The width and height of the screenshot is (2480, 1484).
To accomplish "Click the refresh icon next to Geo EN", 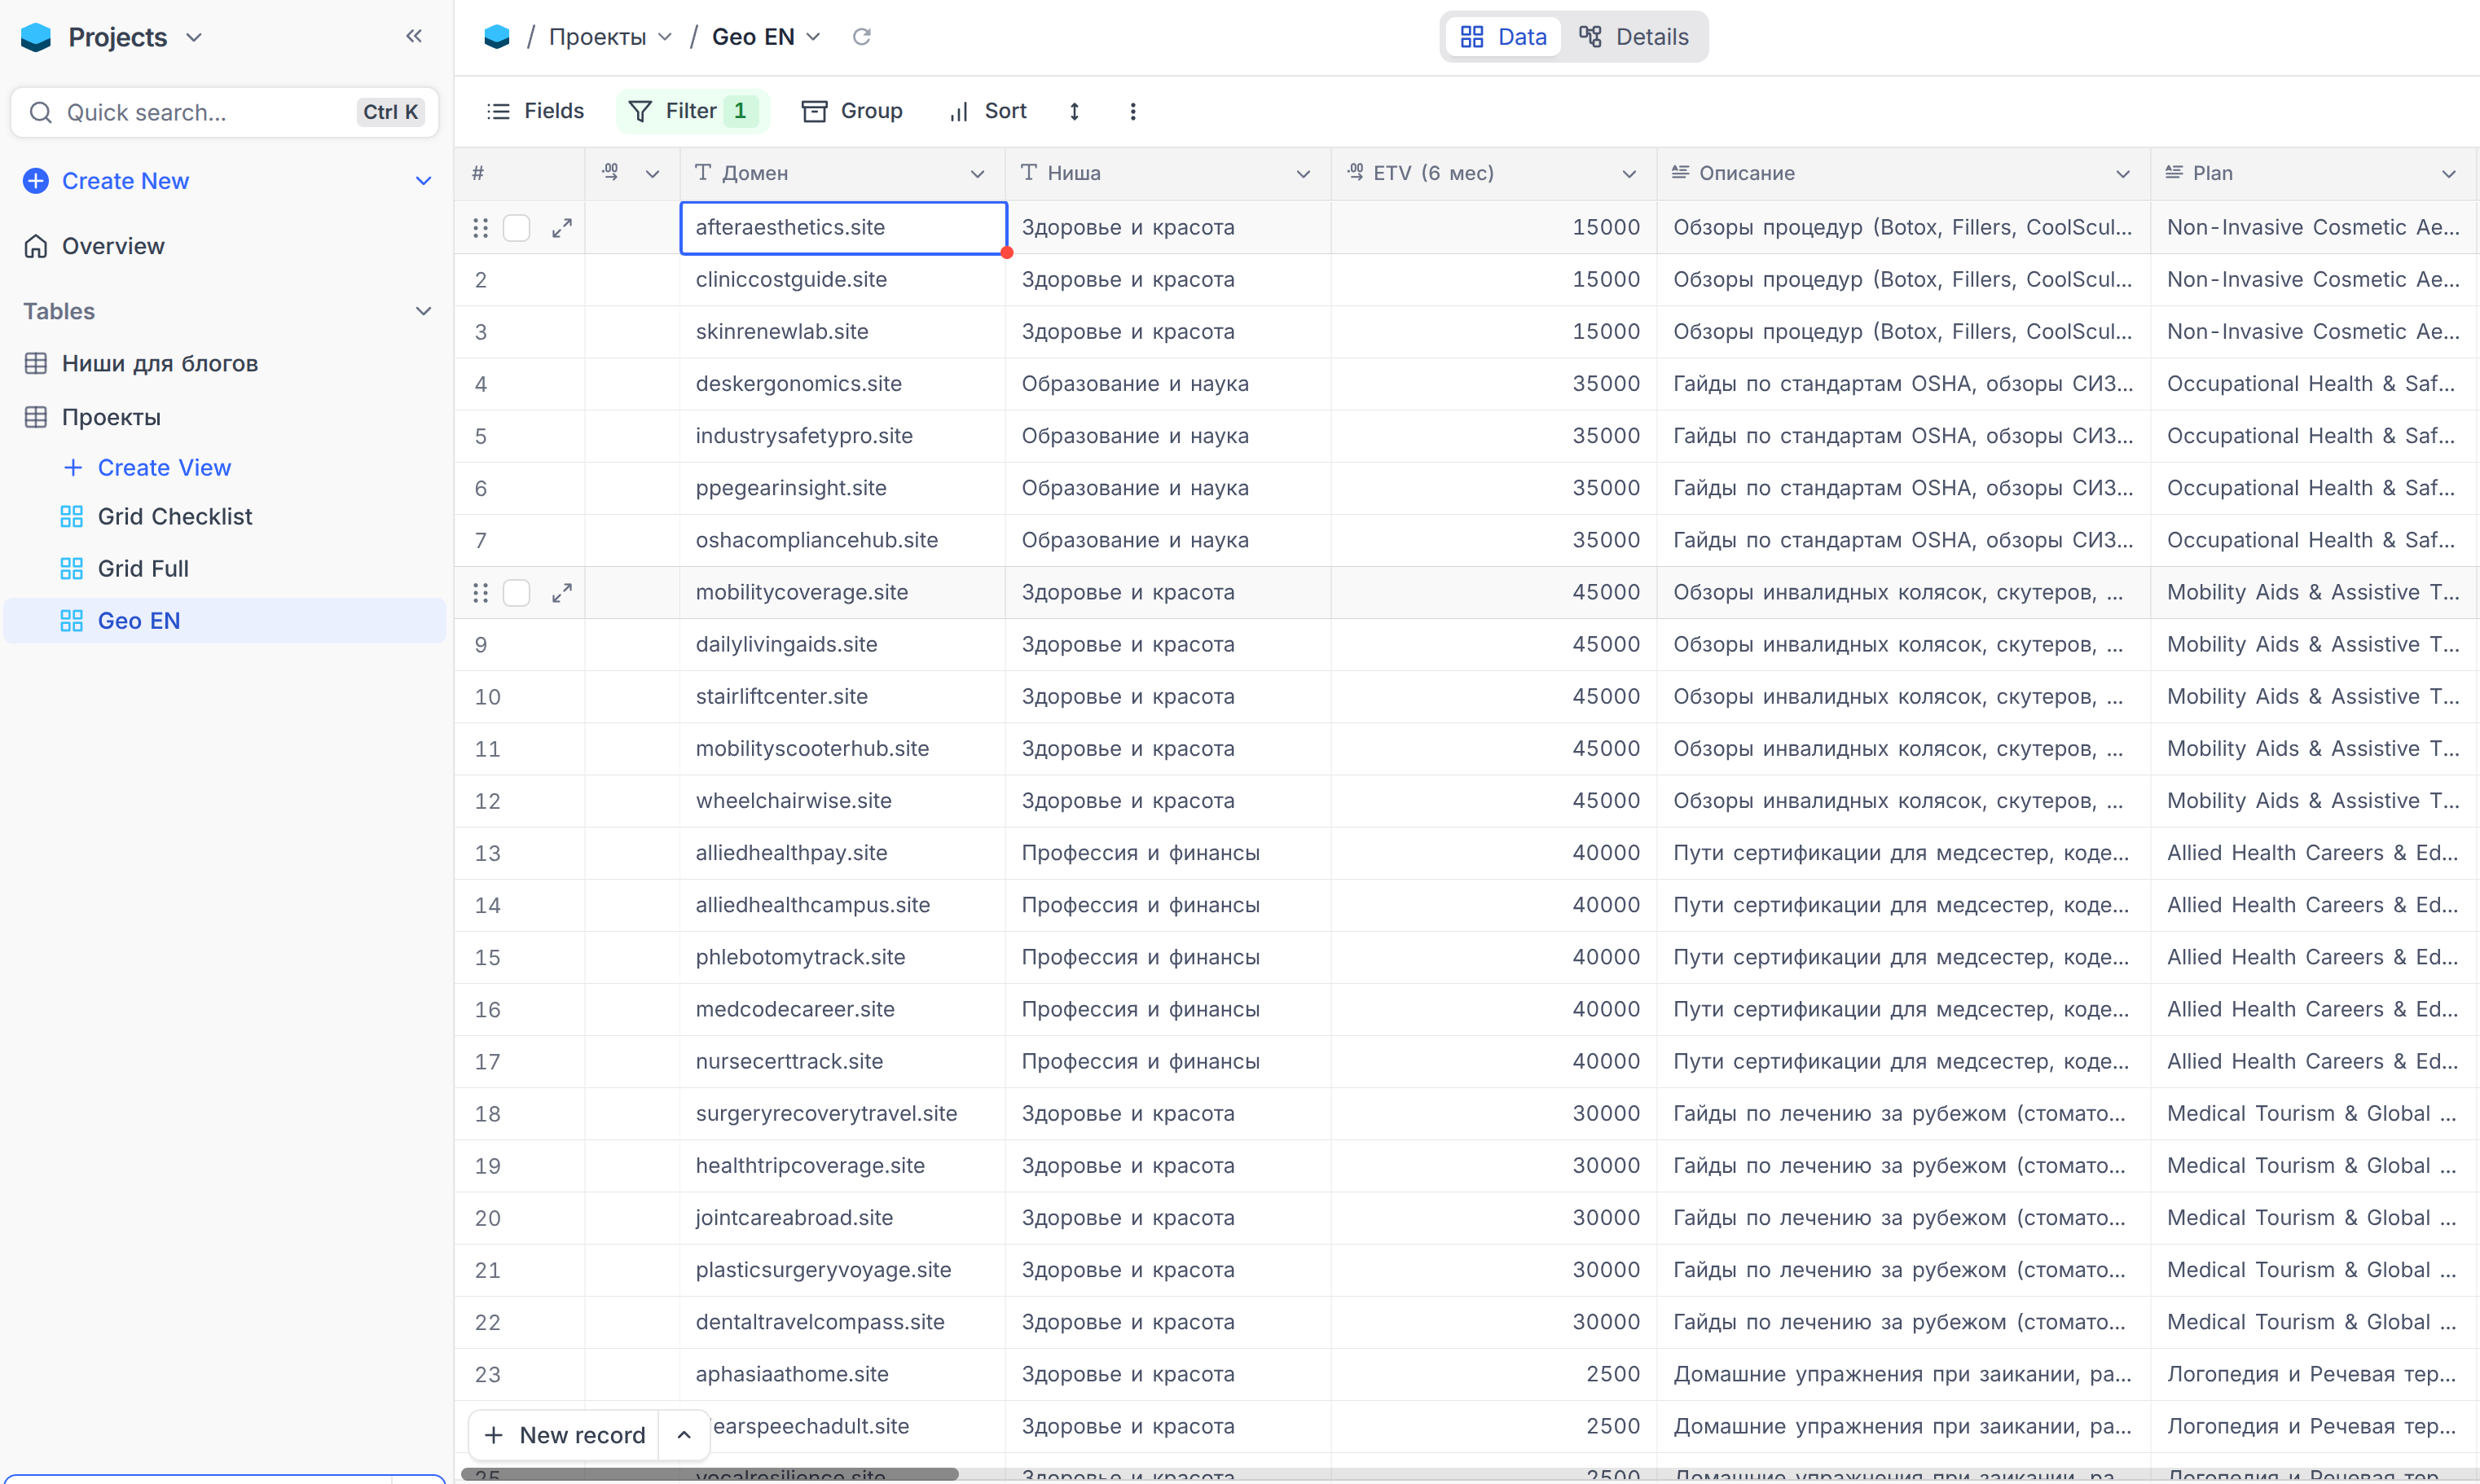I will [x=861, y=37].
